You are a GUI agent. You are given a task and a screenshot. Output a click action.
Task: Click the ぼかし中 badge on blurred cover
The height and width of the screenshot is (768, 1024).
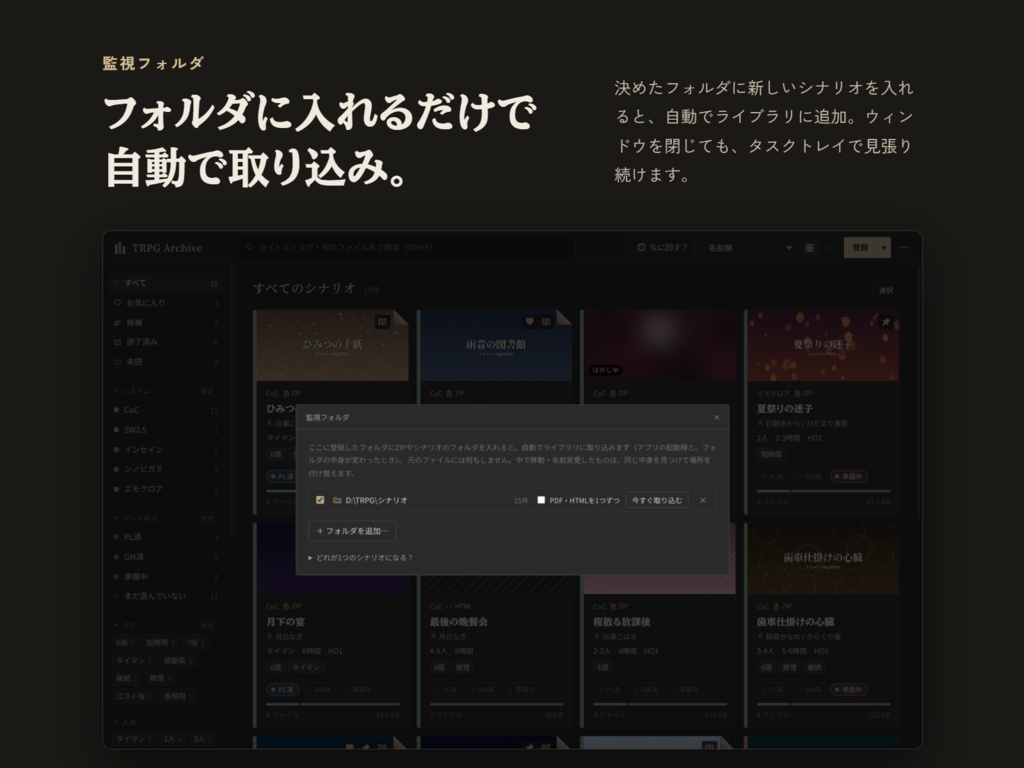click(605, 370)
